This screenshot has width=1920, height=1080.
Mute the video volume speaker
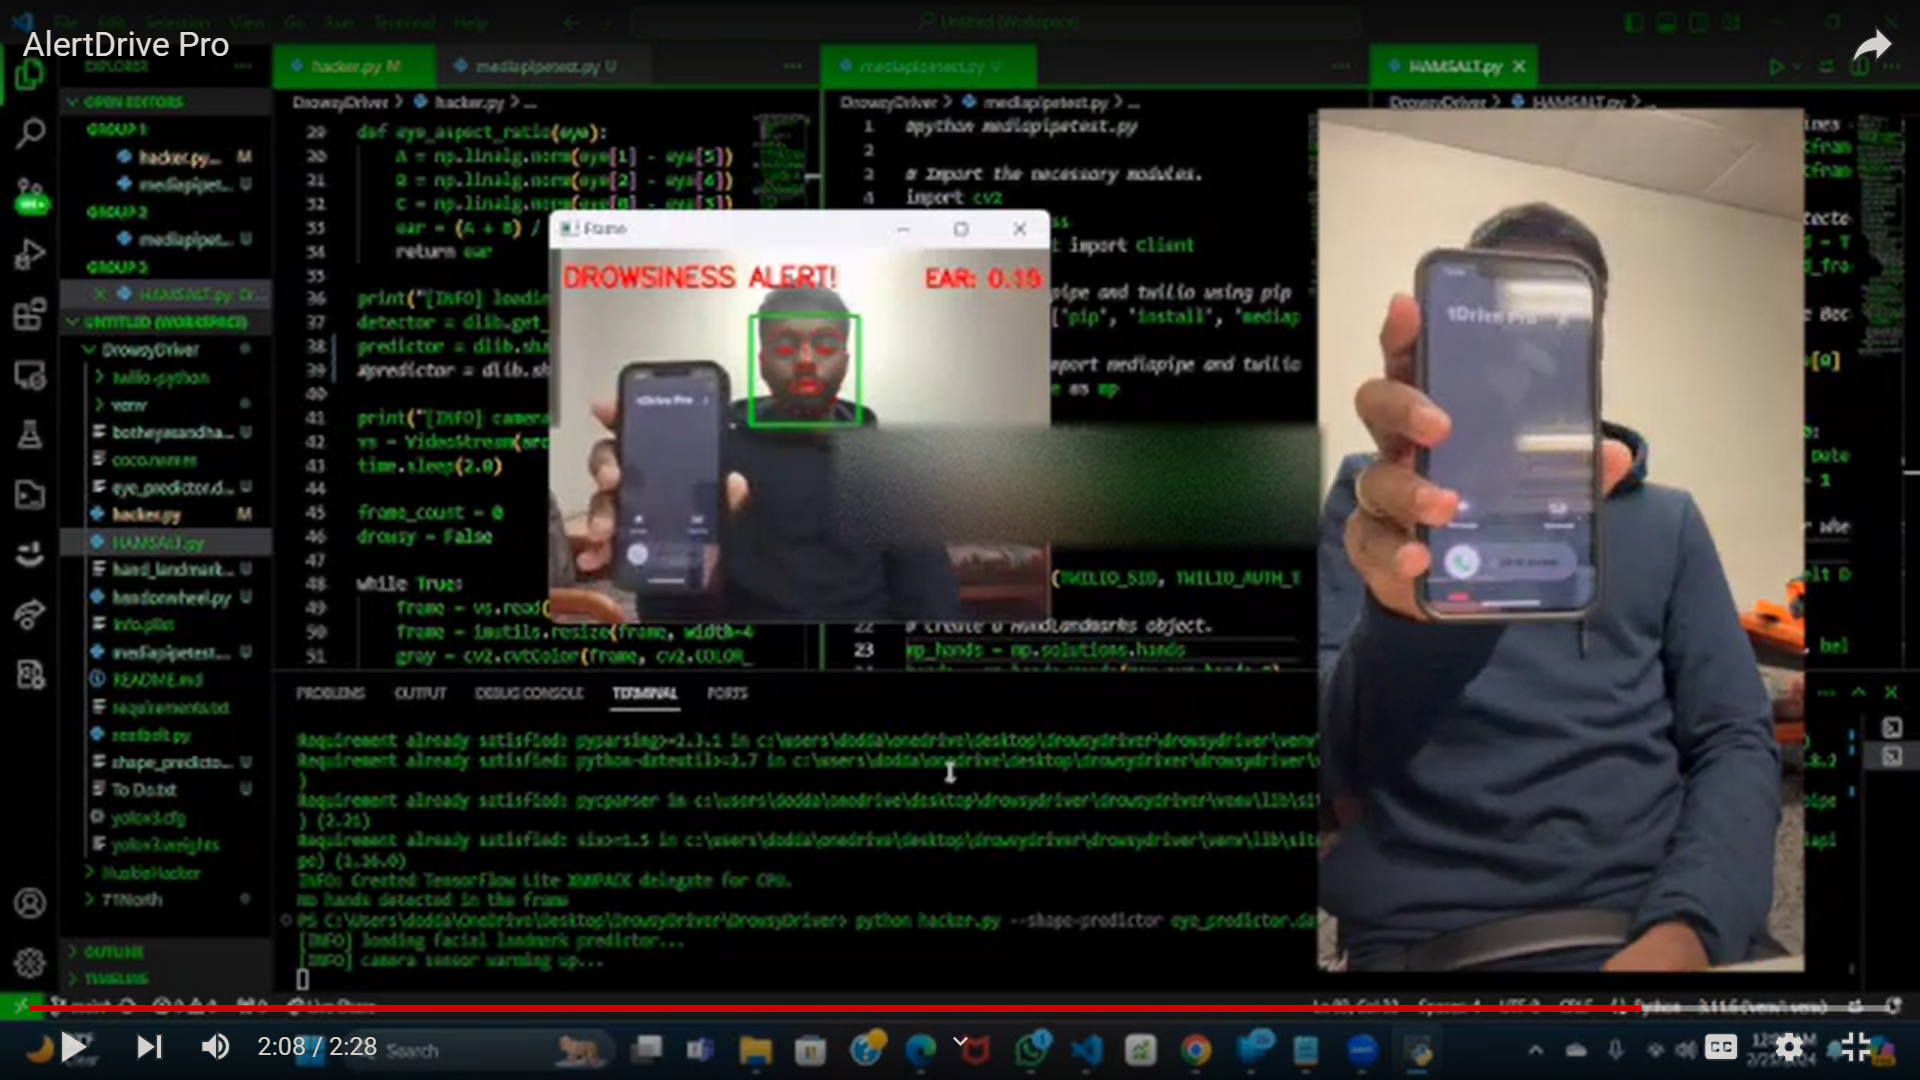click(215, 1047)
